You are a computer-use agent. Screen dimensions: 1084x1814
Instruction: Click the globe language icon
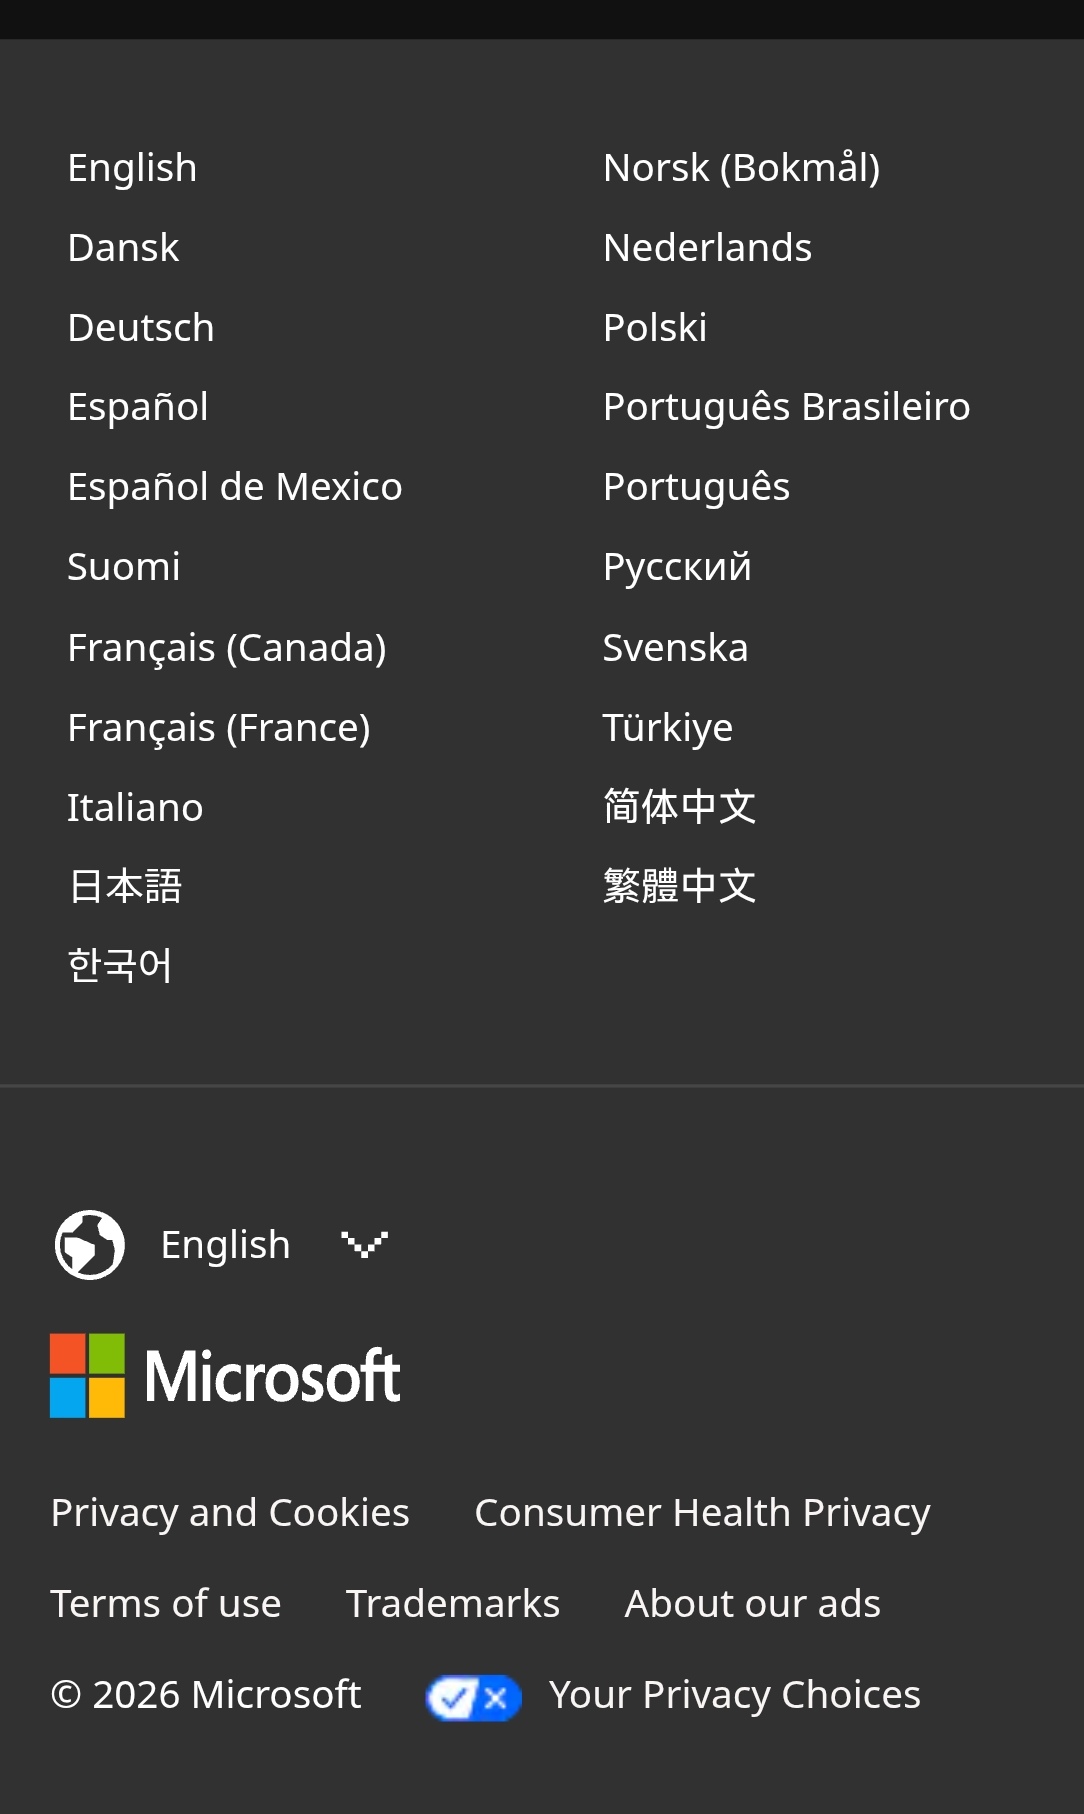[90, 1245]
